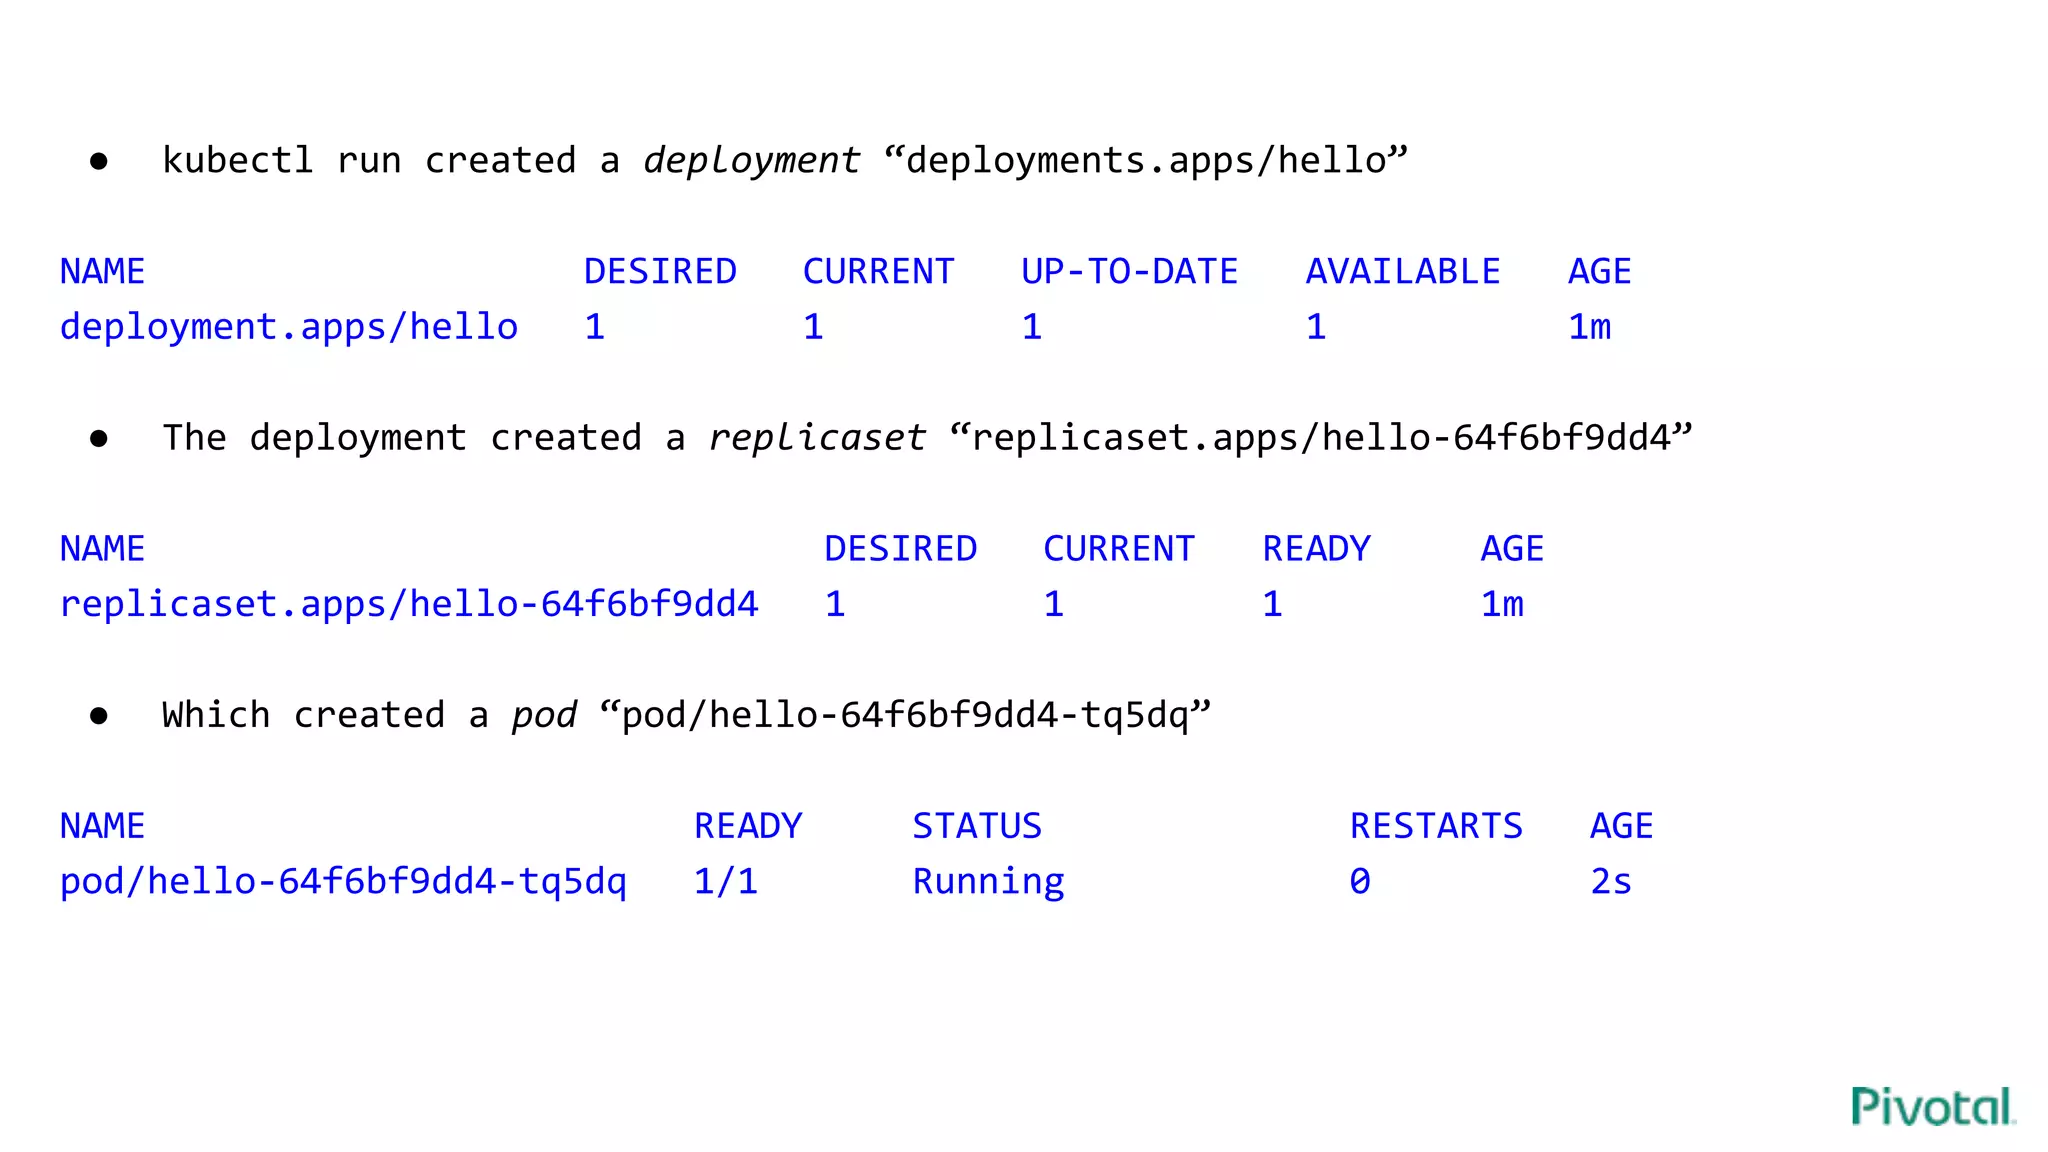This screenshot has height=1152, width=2048.
Task: Click the 'NAME' header in the pod table
Action: [x=102, y=826]
